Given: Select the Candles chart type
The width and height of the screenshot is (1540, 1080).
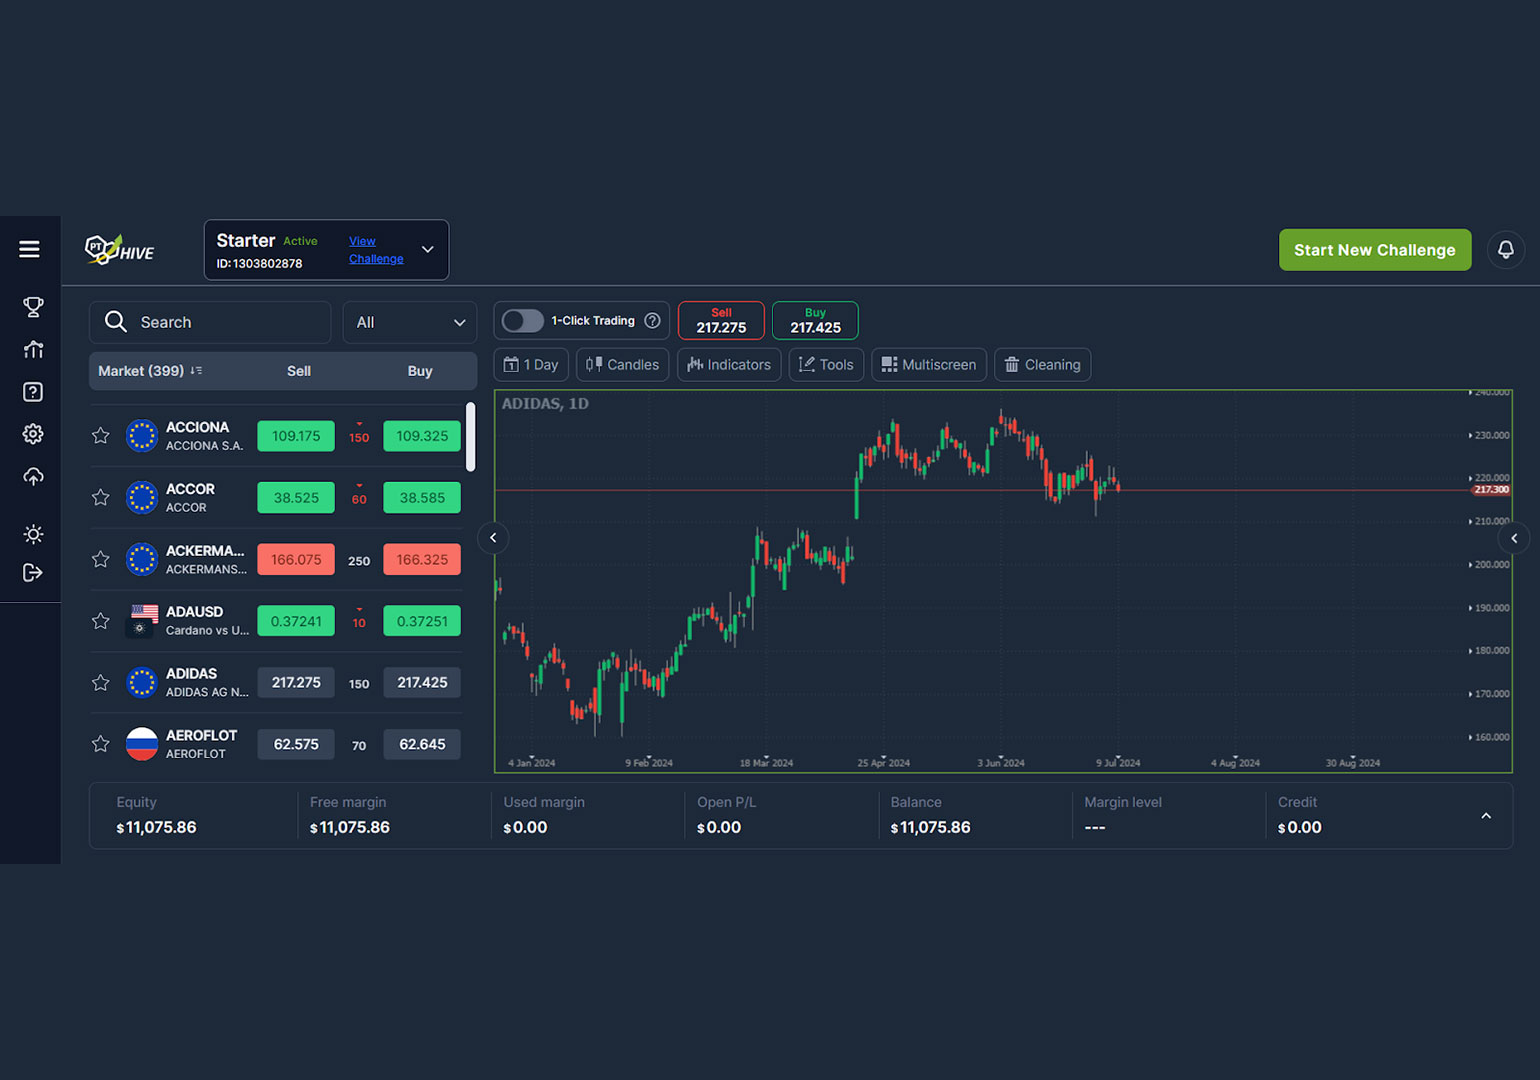Looking at the screenshot, I should 622,364.
